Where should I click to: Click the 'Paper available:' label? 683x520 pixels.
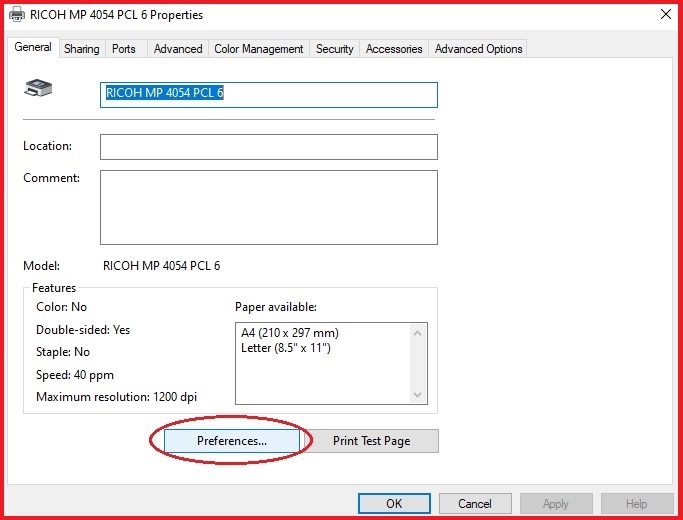(276, 307)
